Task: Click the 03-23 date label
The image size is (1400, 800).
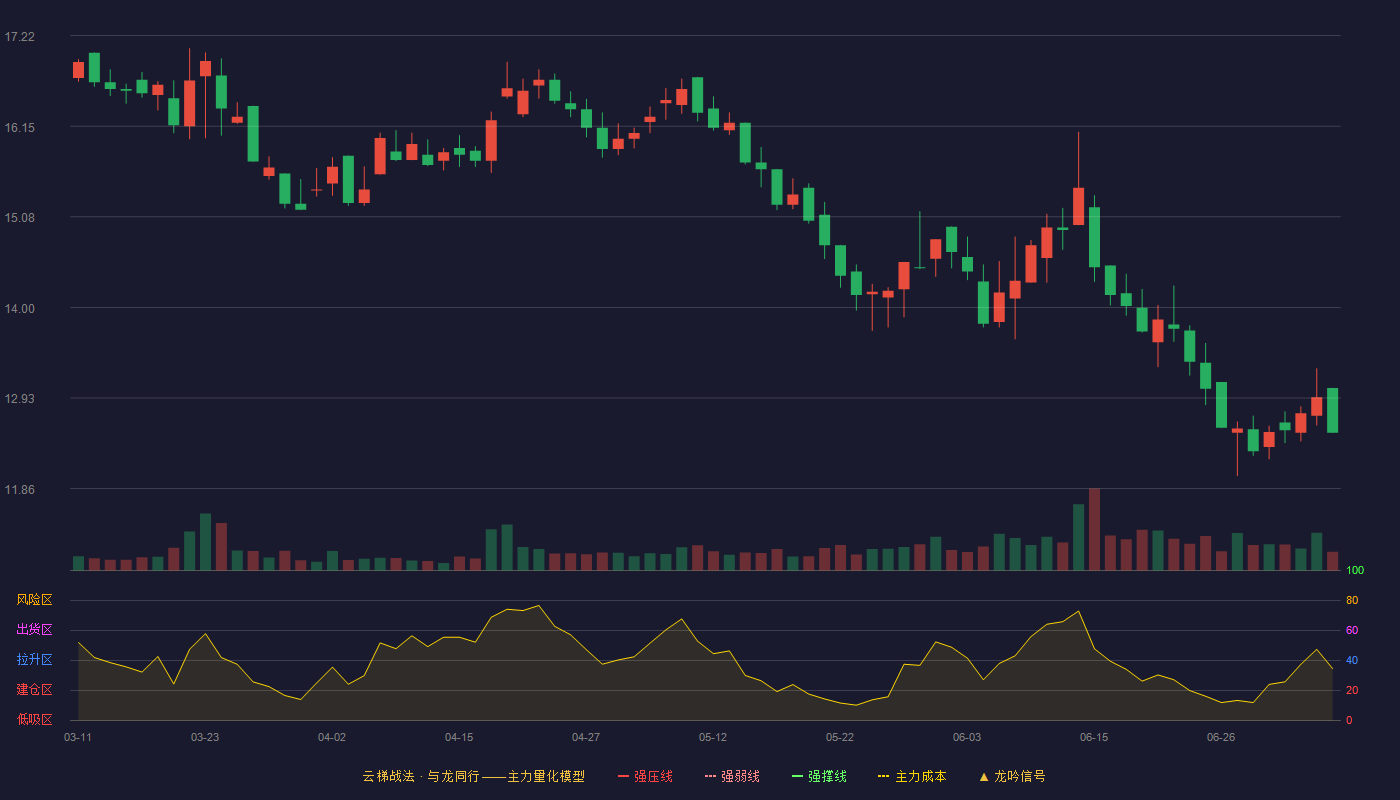Action: pyautogui.click(x=205, y=737)
